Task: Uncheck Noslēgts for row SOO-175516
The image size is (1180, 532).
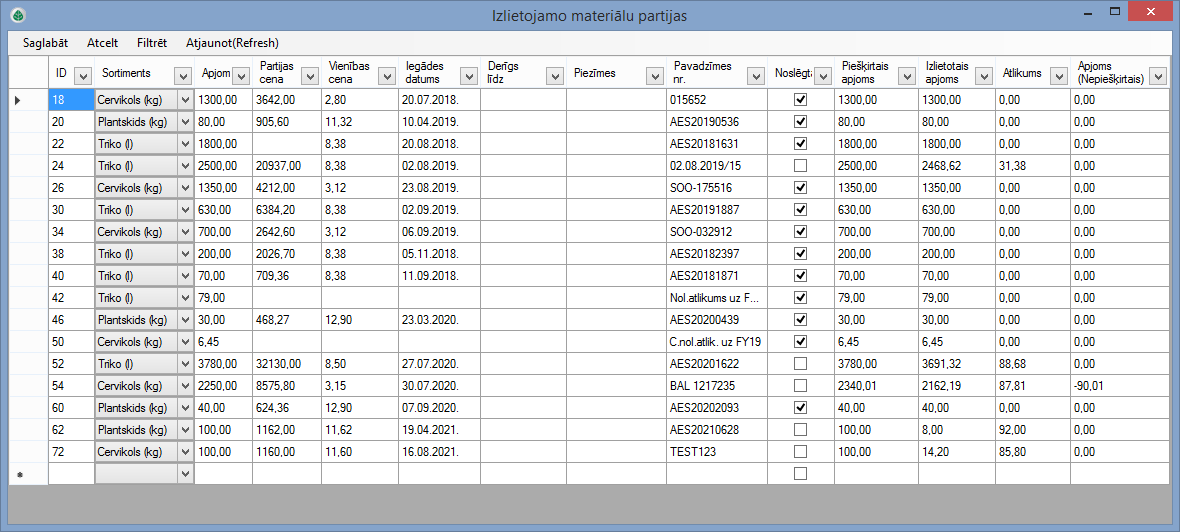Action: point(801,187)
